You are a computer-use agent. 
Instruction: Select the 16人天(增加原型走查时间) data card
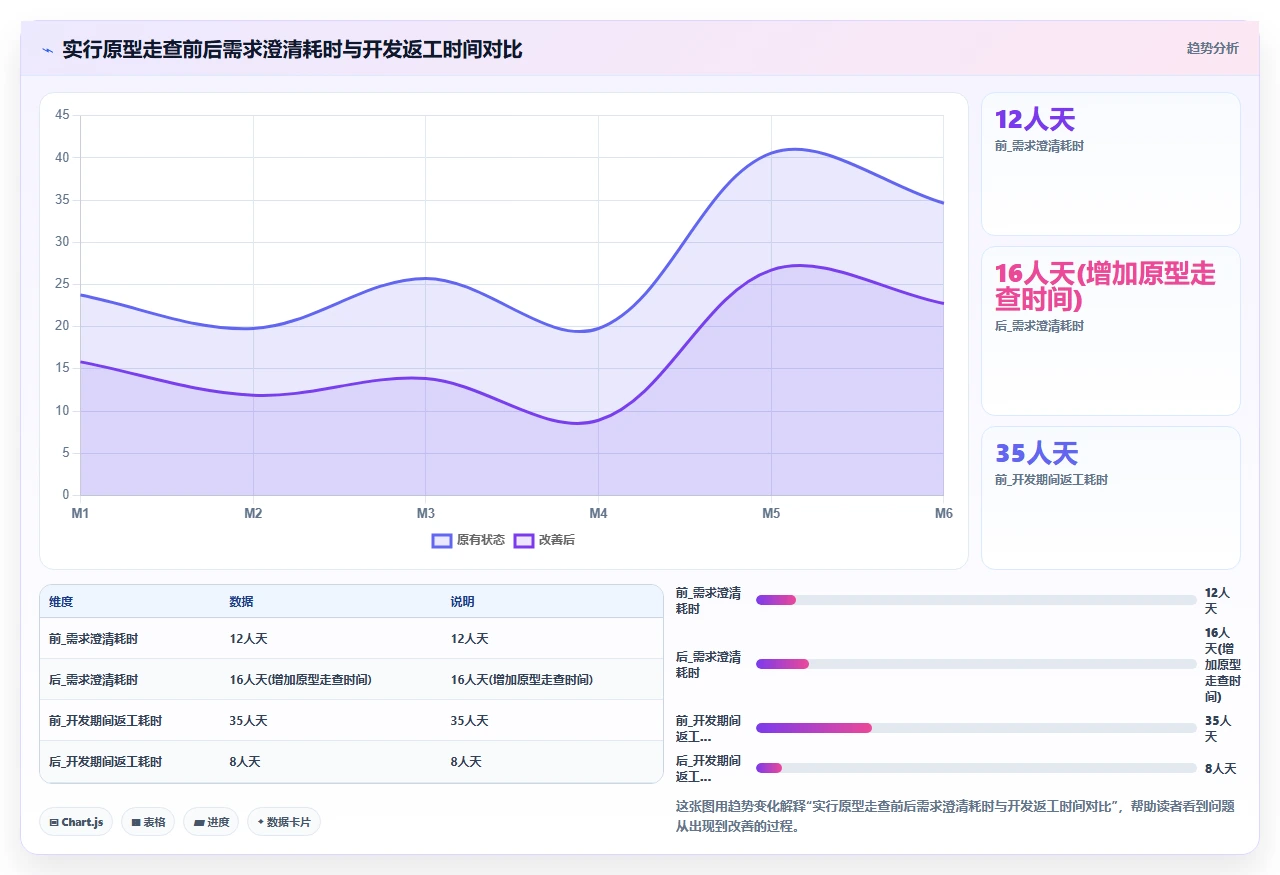tap(1111, 331)
